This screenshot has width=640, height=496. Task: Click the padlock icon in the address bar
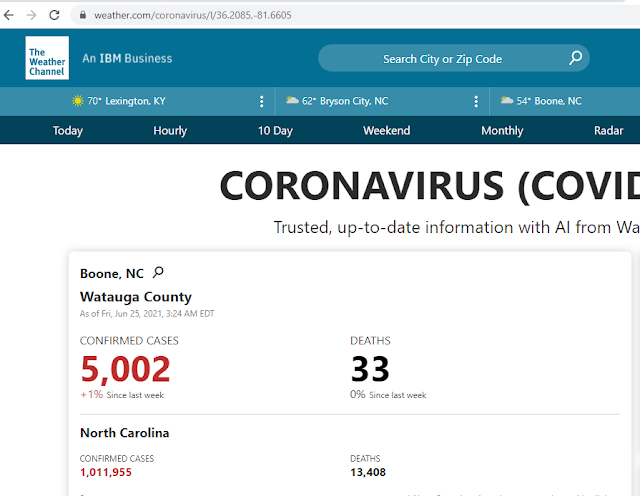pos(83,15)
